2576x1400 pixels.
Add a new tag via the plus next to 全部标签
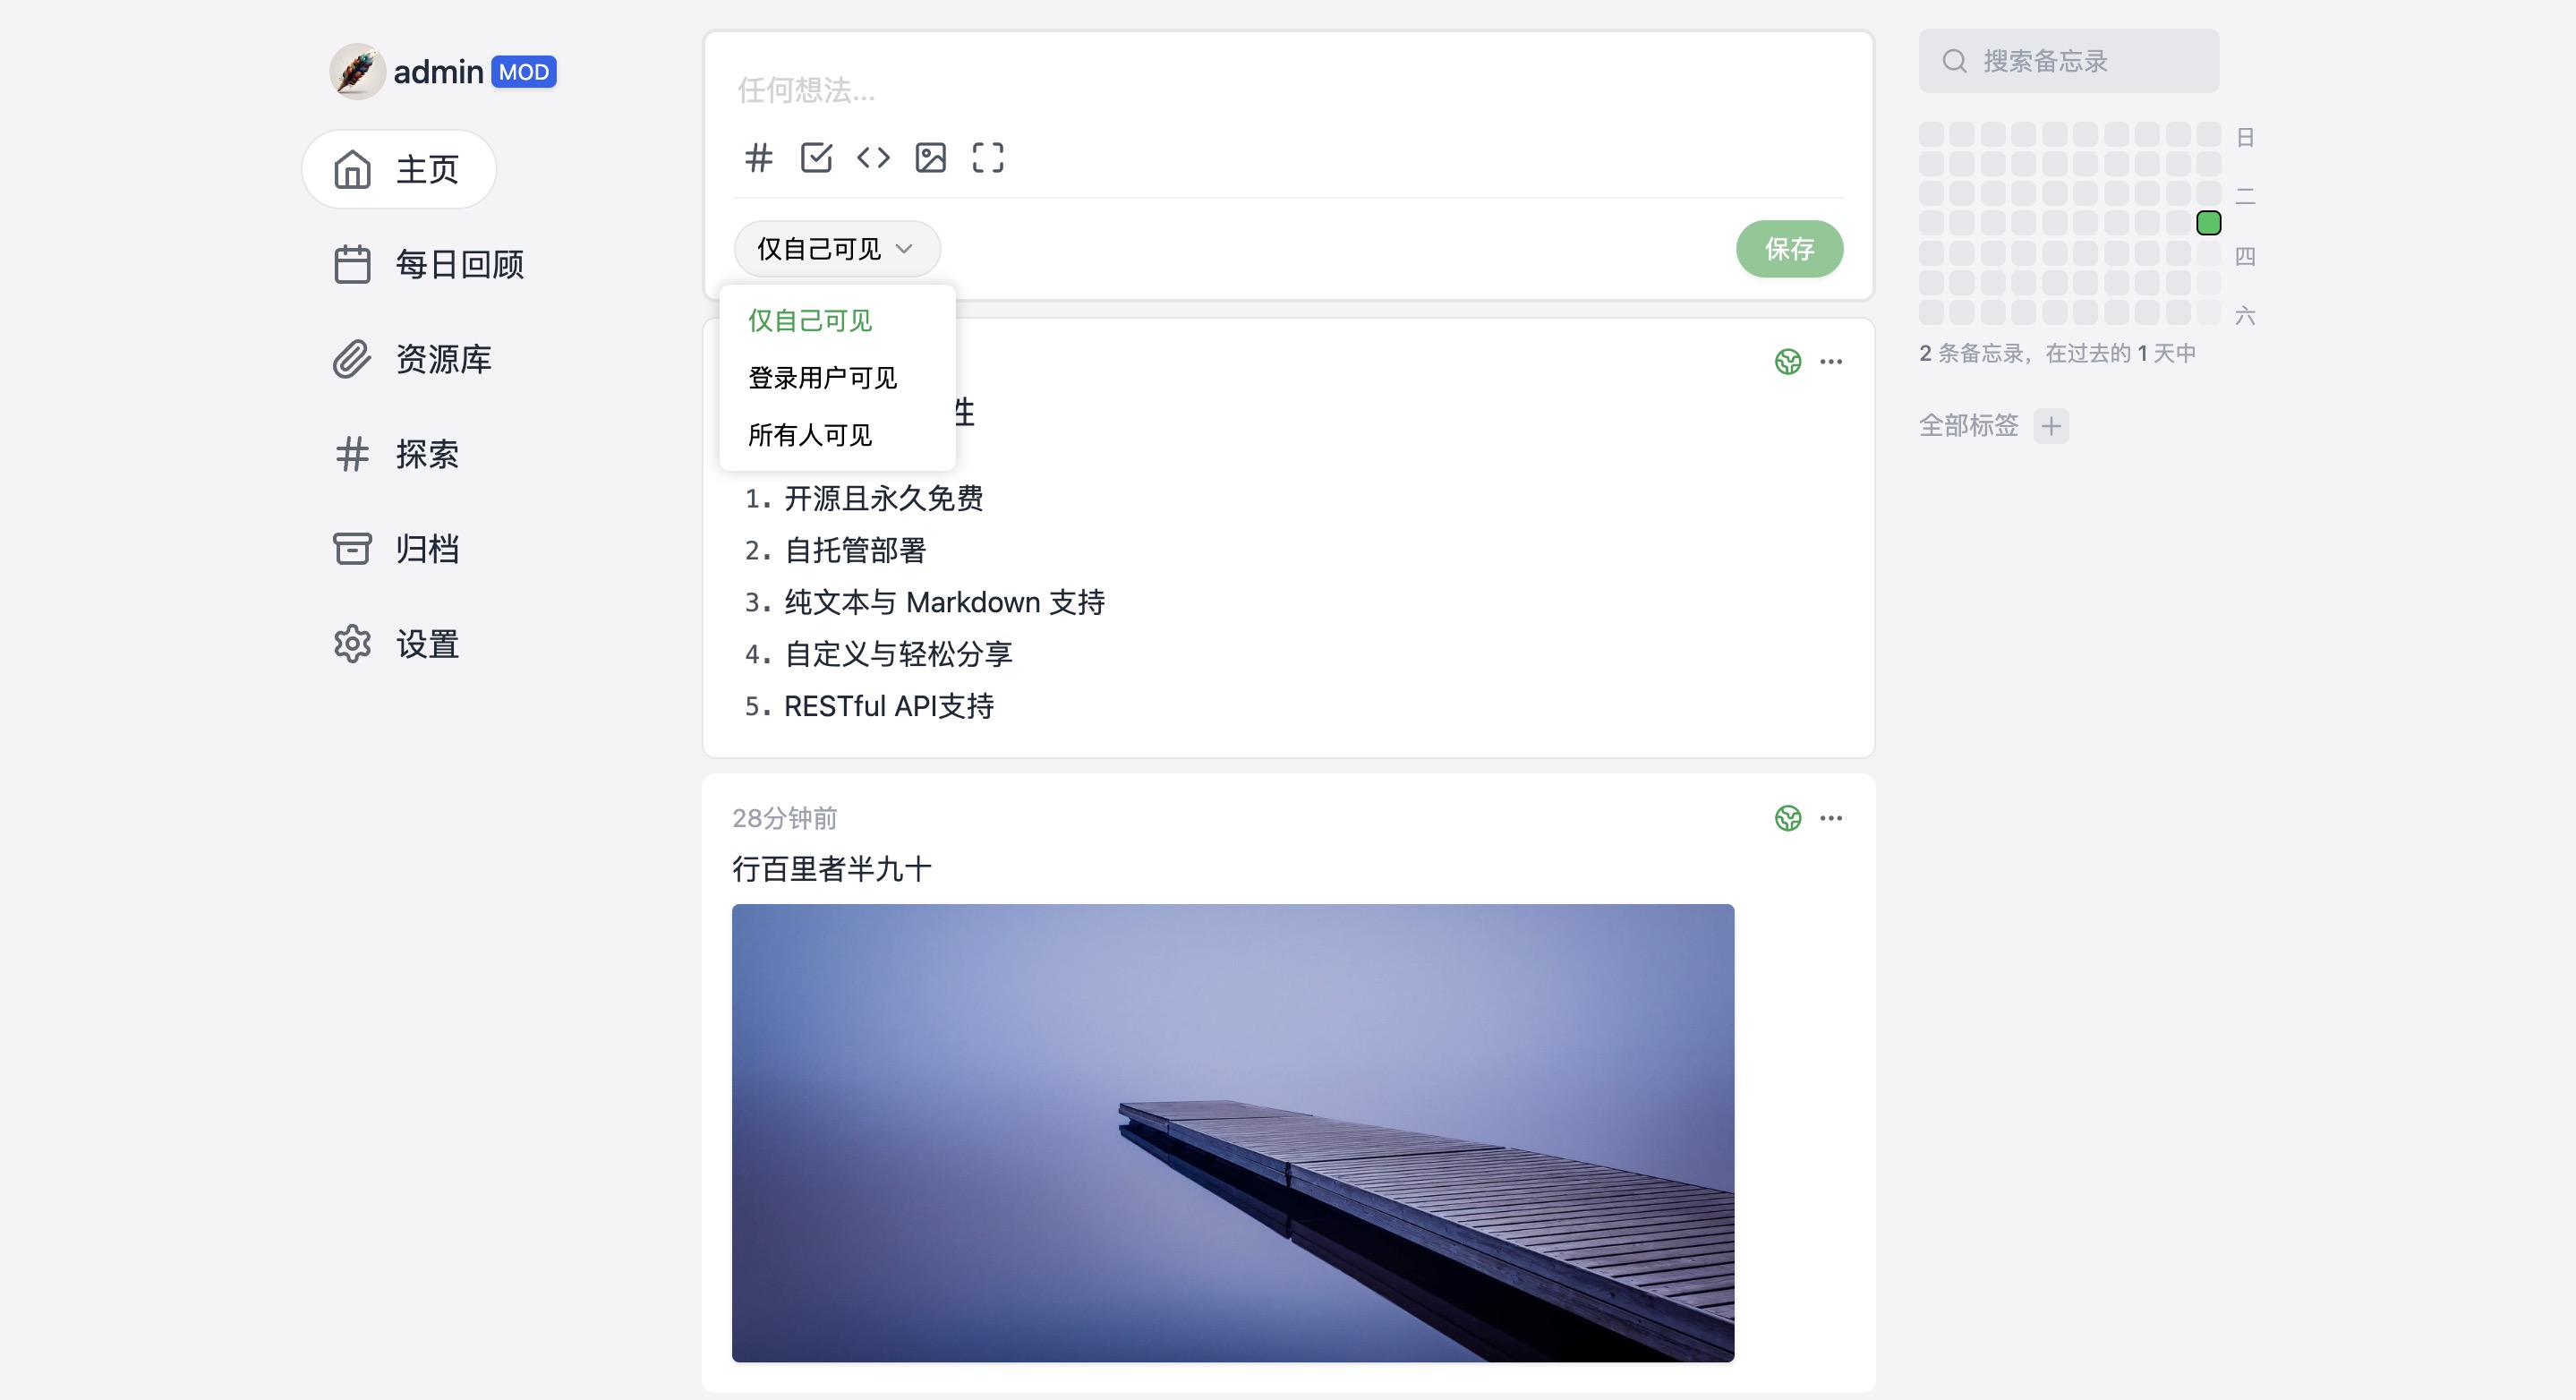(x=2051, y=425)
